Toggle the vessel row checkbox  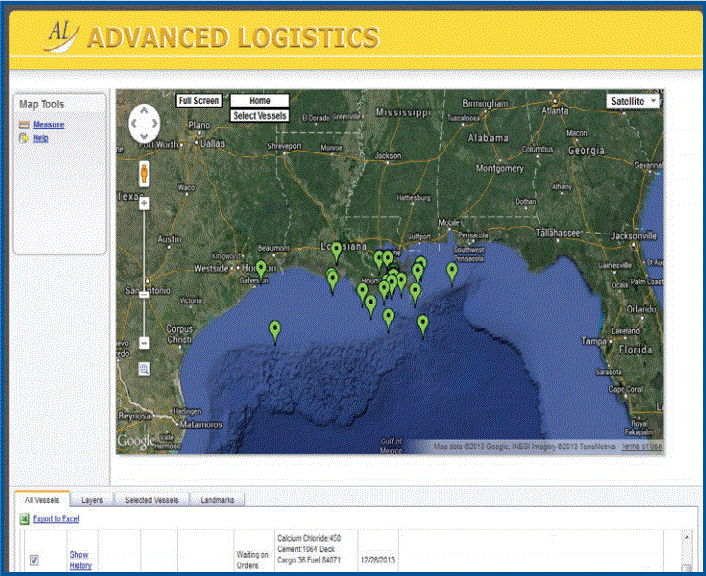pos(34,560)
